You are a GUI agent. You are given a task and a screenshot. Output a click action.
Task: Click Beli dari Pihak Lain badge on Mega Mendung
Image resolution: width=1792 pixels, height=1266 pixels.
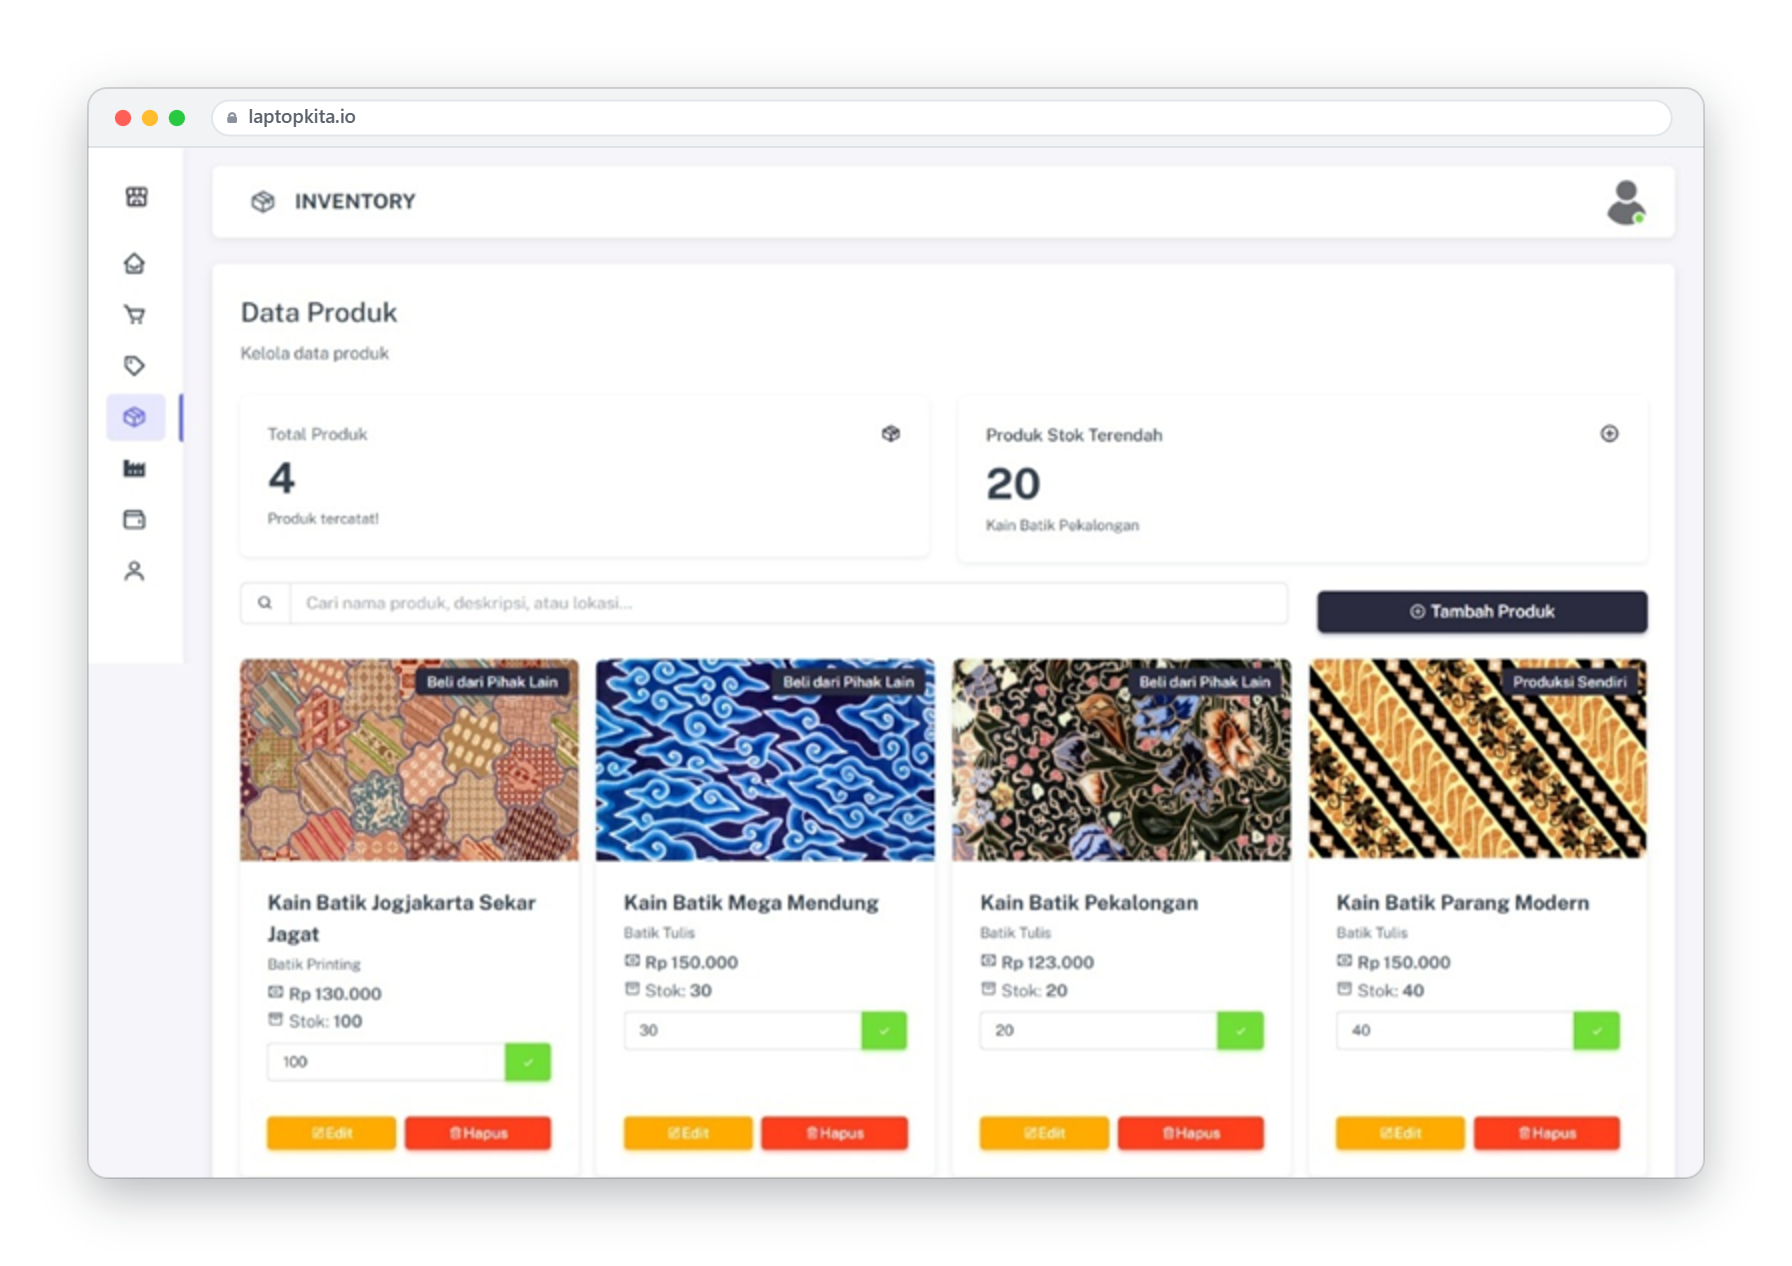[848, 682]
